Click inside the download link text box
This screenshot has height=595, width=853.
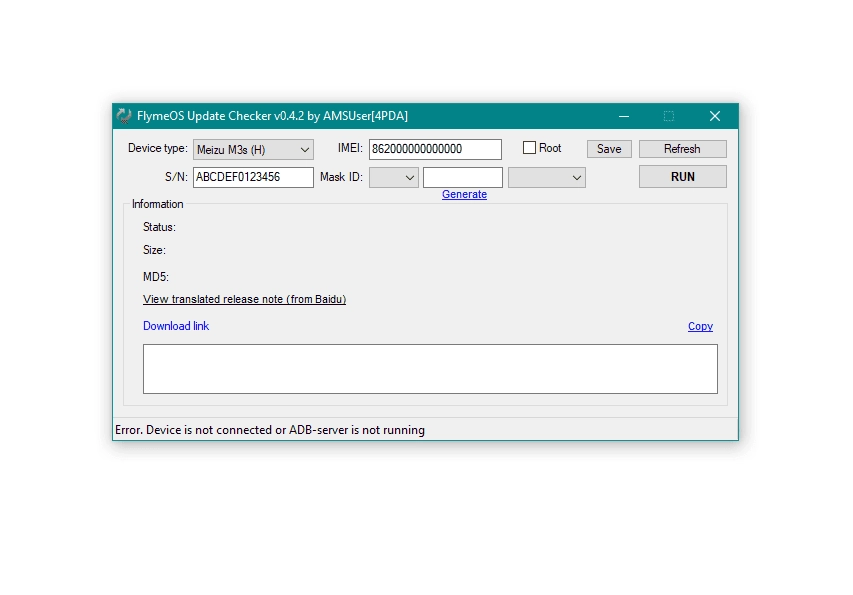point(430,369)
